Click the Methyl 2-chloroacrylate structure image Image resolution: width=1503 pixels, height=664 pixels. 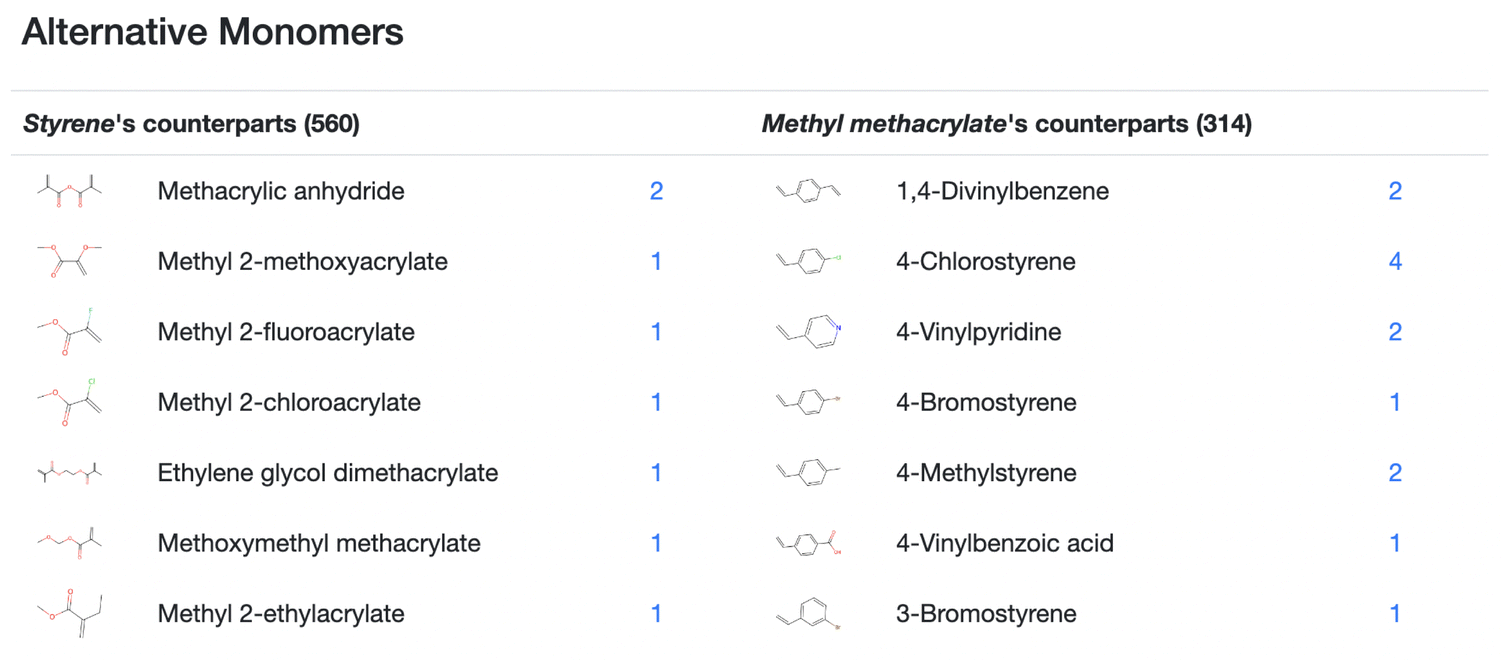coord(69,402)
